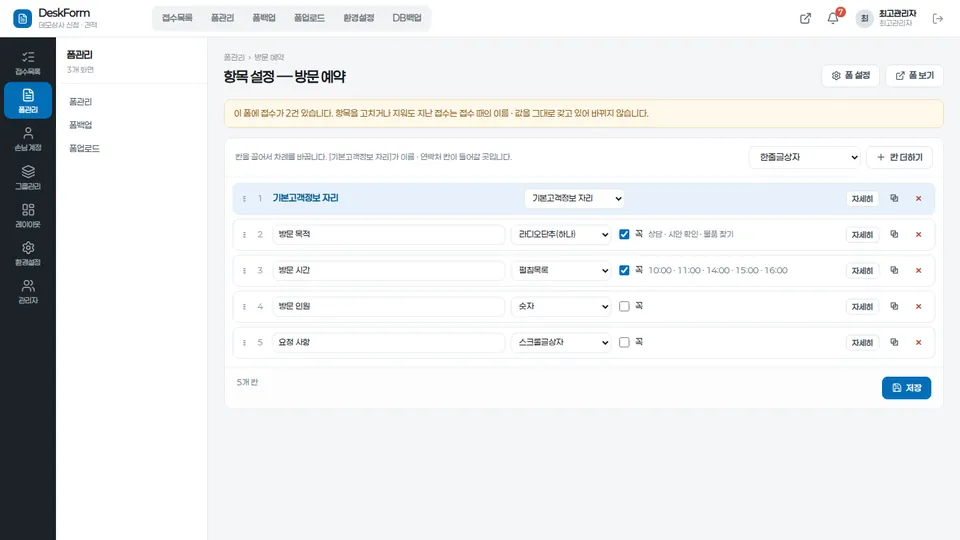960x540 pixels.
Task: Open 그룹관리 in the left sidebar
Action: click(28, 177)
